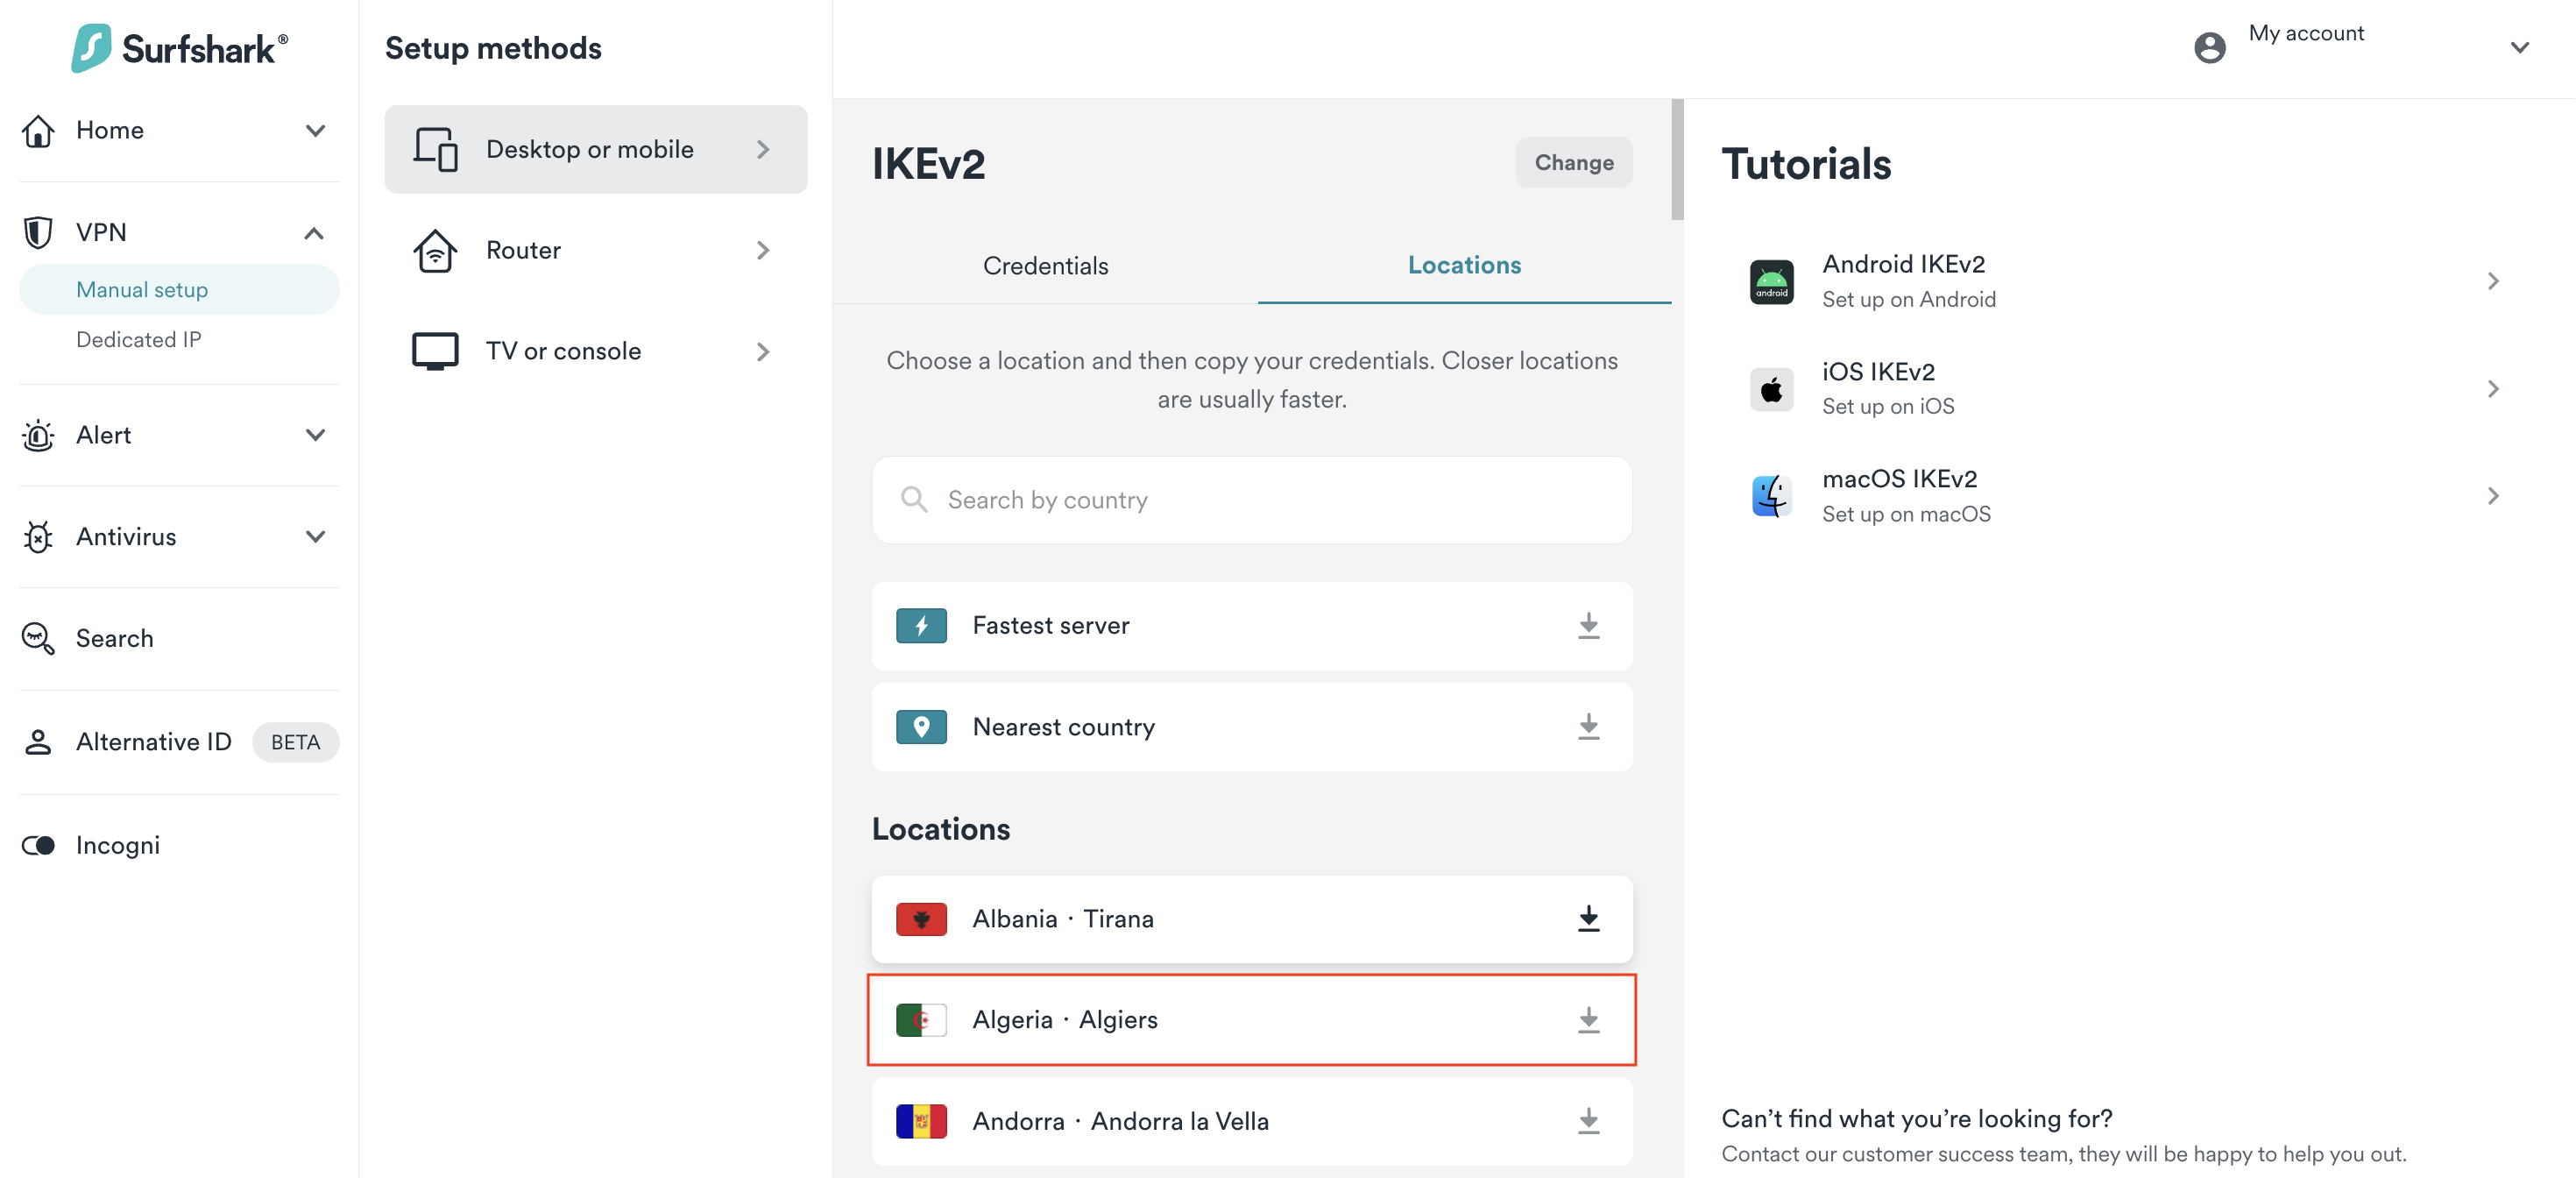Collapse the VPN section chevron

pyautogui.click(x=314, y=233)
